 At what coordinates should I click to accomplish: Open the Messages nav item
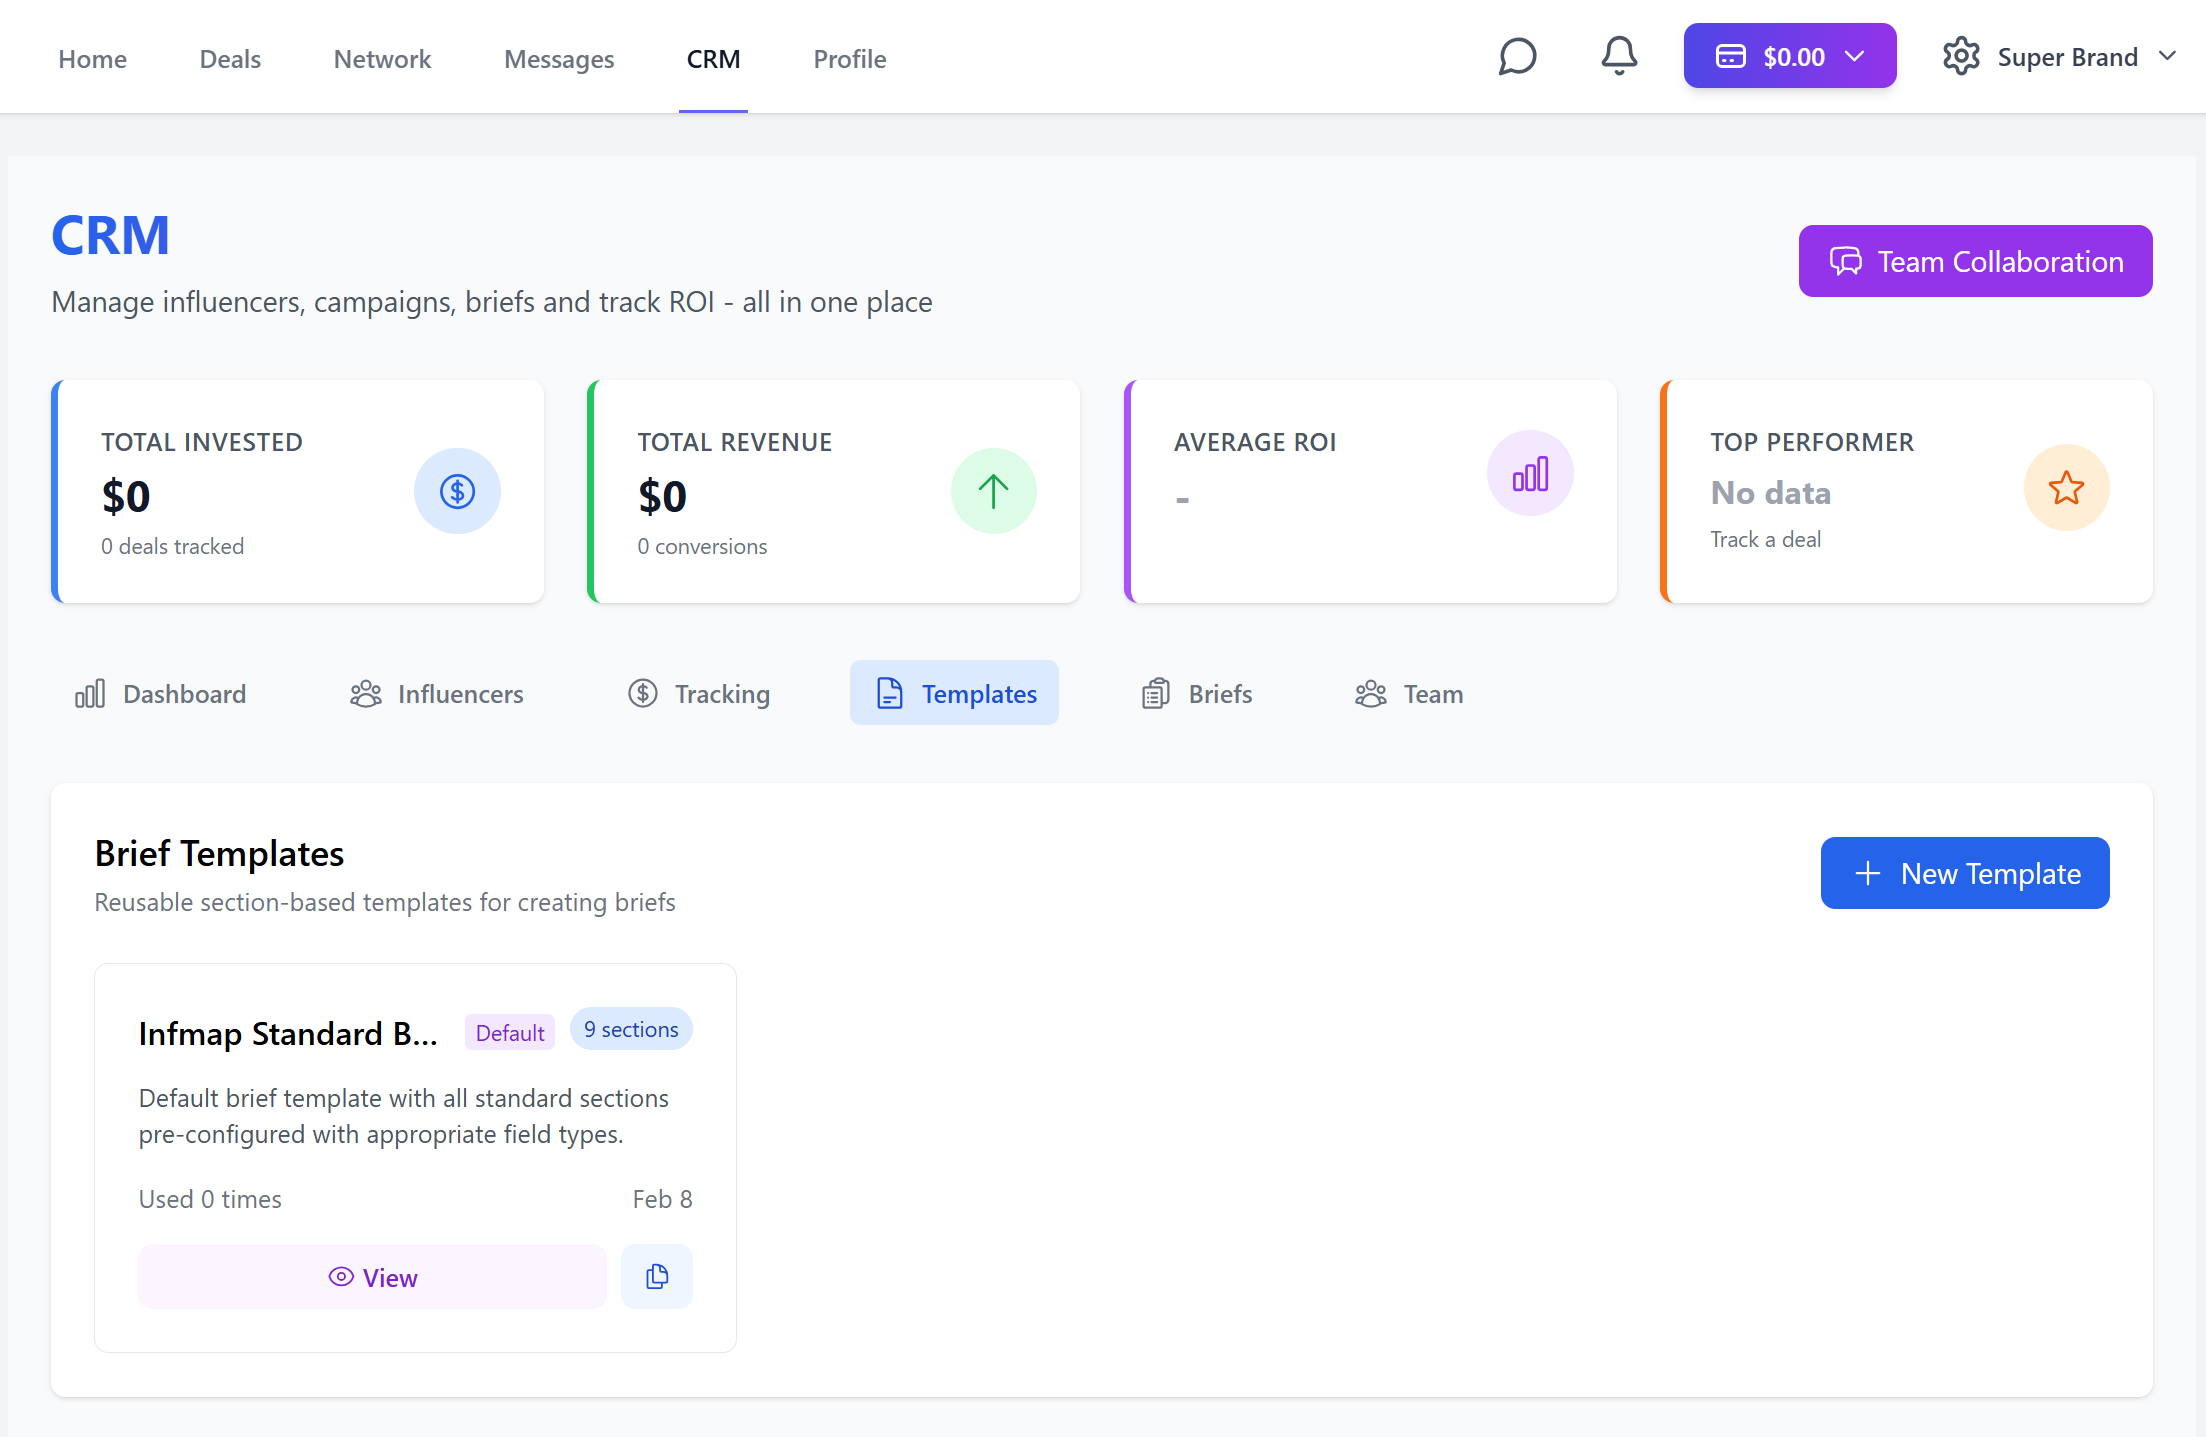[x=559, y=59]
